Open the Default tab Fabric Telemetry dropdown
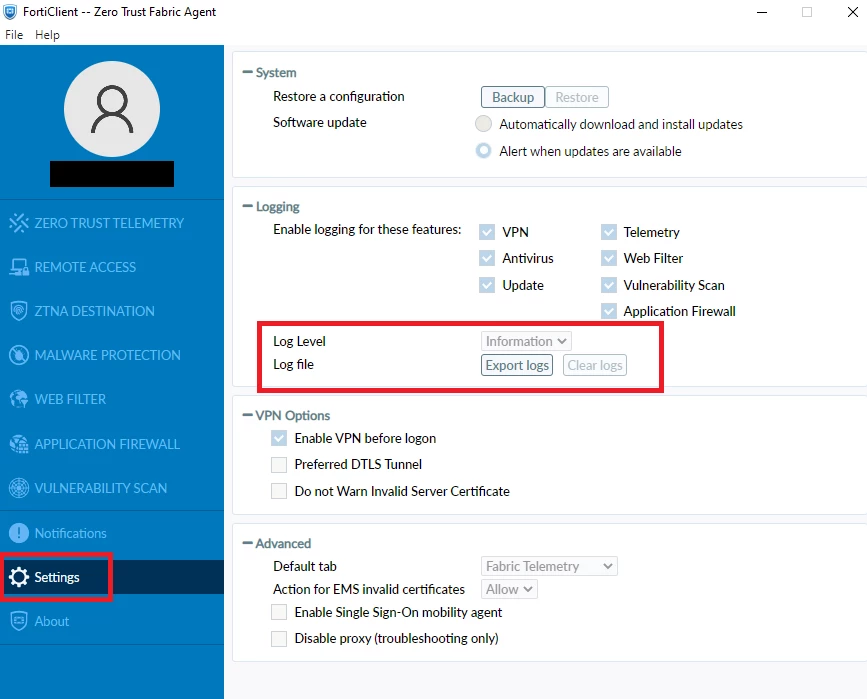 click(549, 566)
